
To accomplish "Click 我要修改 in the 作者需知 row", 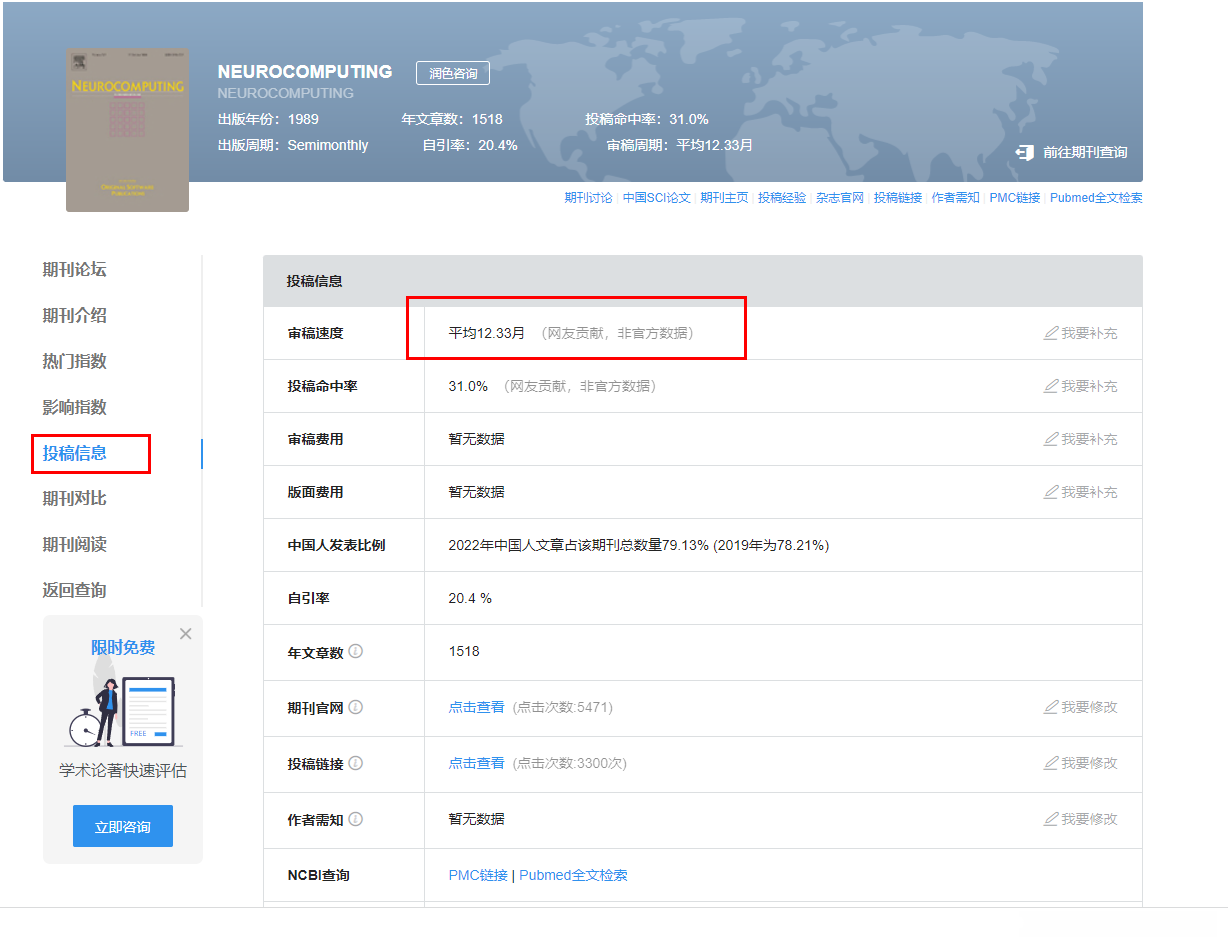I will click(x=1080, y=819).
